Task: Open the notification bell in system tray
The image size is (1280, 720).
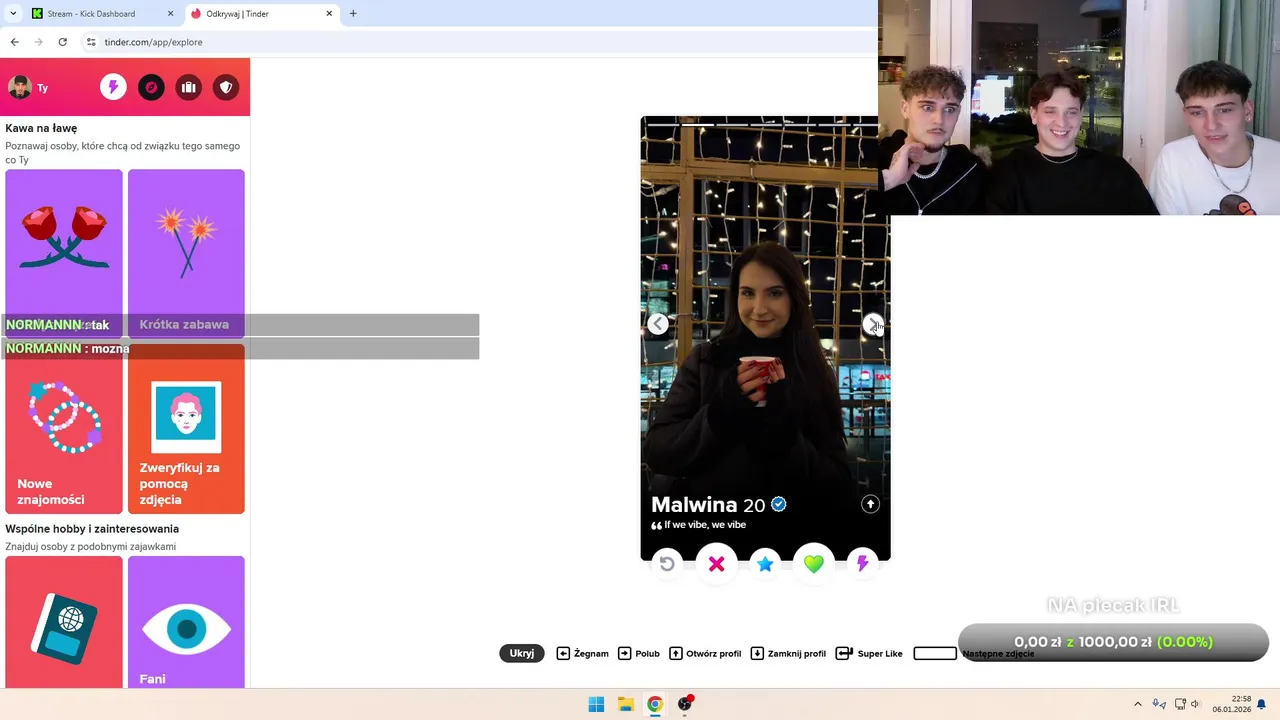Action: tap(1261, 705)
